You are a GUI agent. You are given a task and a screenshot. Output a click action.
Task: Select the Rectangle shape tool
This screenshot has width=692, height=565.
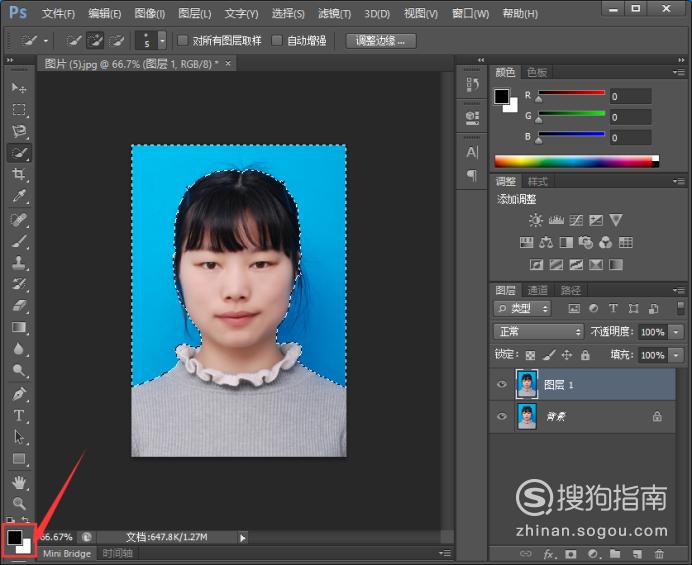click(19, 459)
